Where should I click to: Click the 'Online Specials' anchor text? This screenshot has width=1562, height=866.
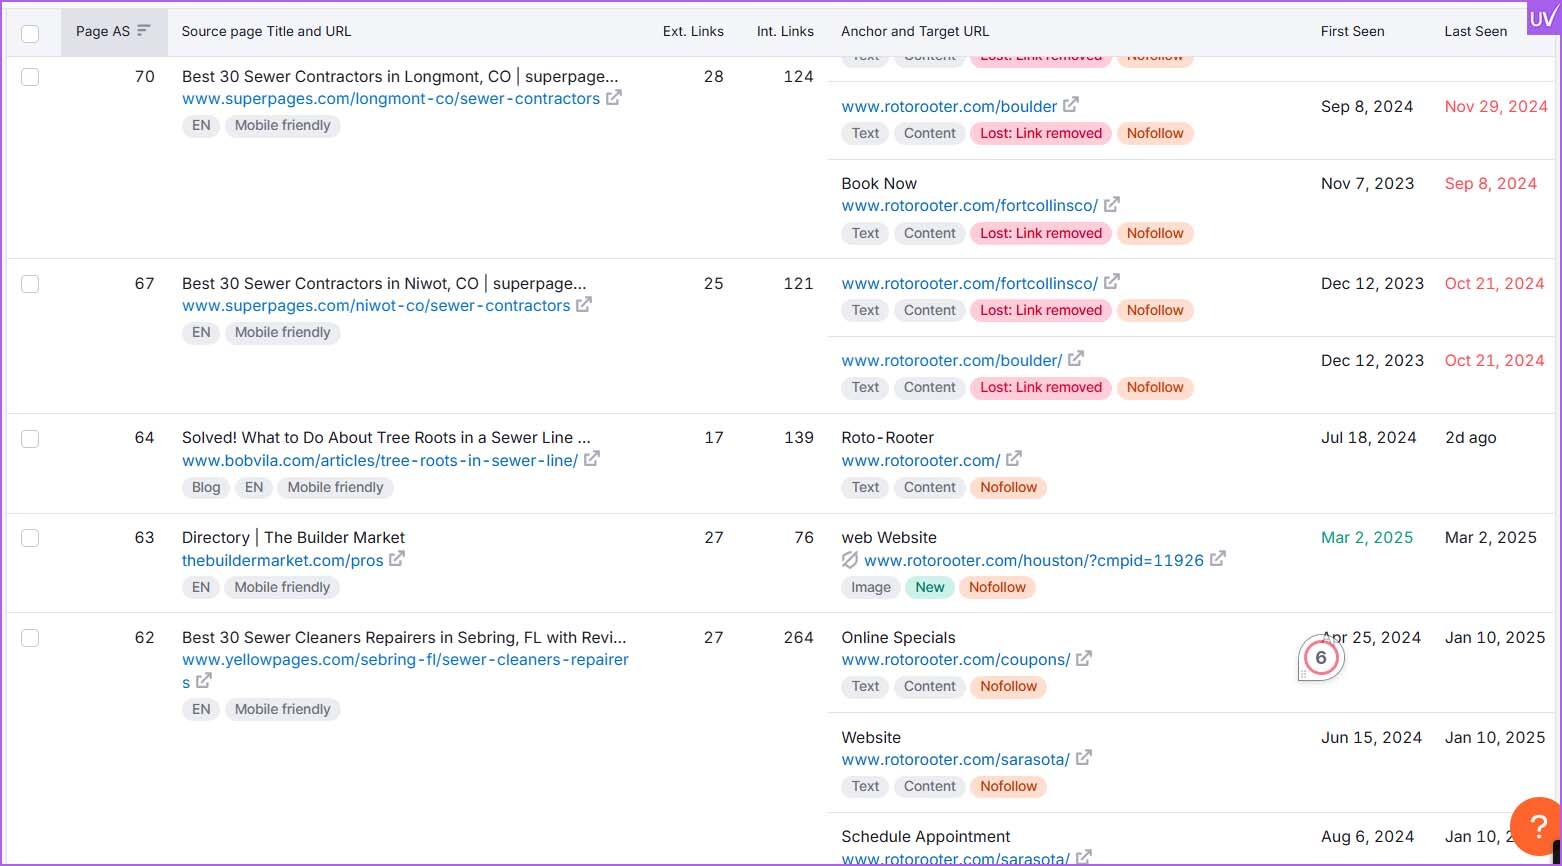[898, 637]
